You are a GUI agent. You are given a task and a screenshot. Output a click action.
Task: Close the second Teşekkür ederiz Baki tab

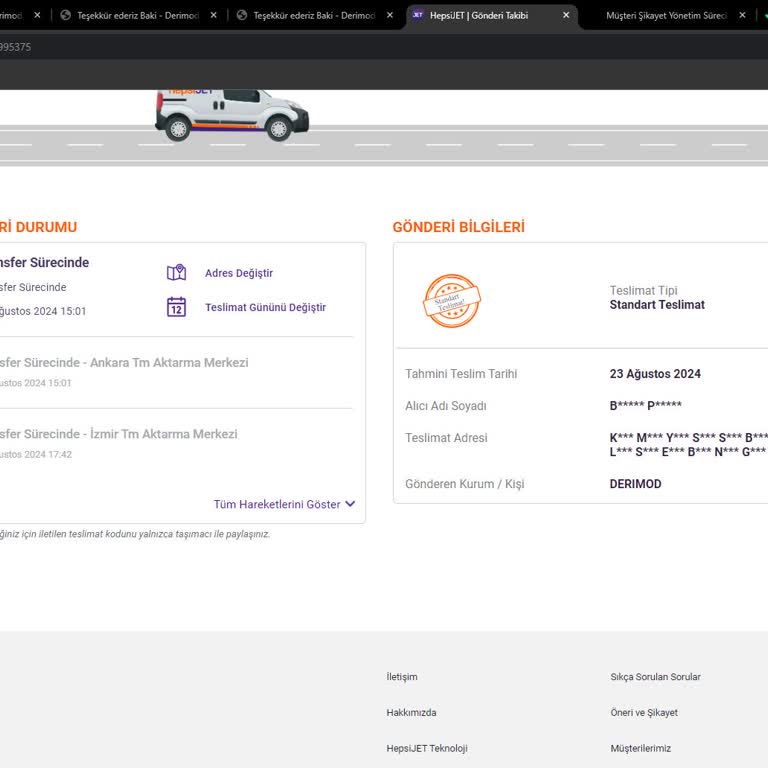click(x=390, y=15)
